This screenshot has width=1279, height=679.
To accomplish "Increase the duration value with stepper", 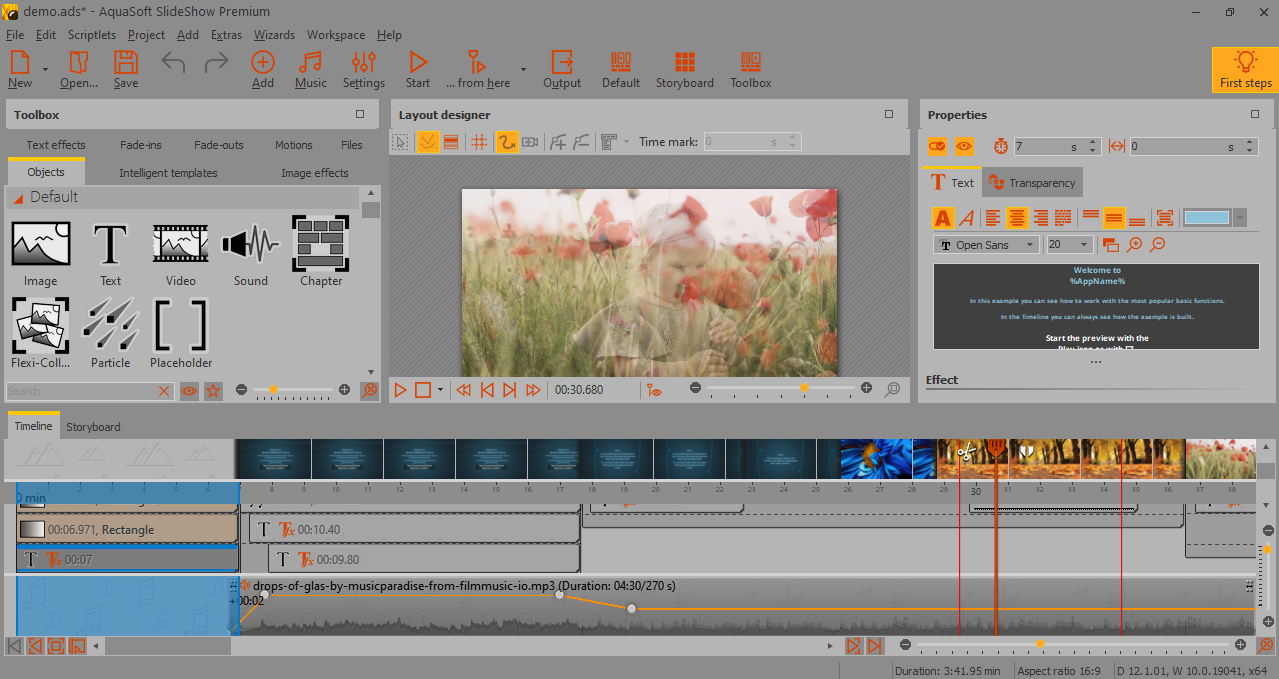I will pyautogui.click(x=1094, y=142).
